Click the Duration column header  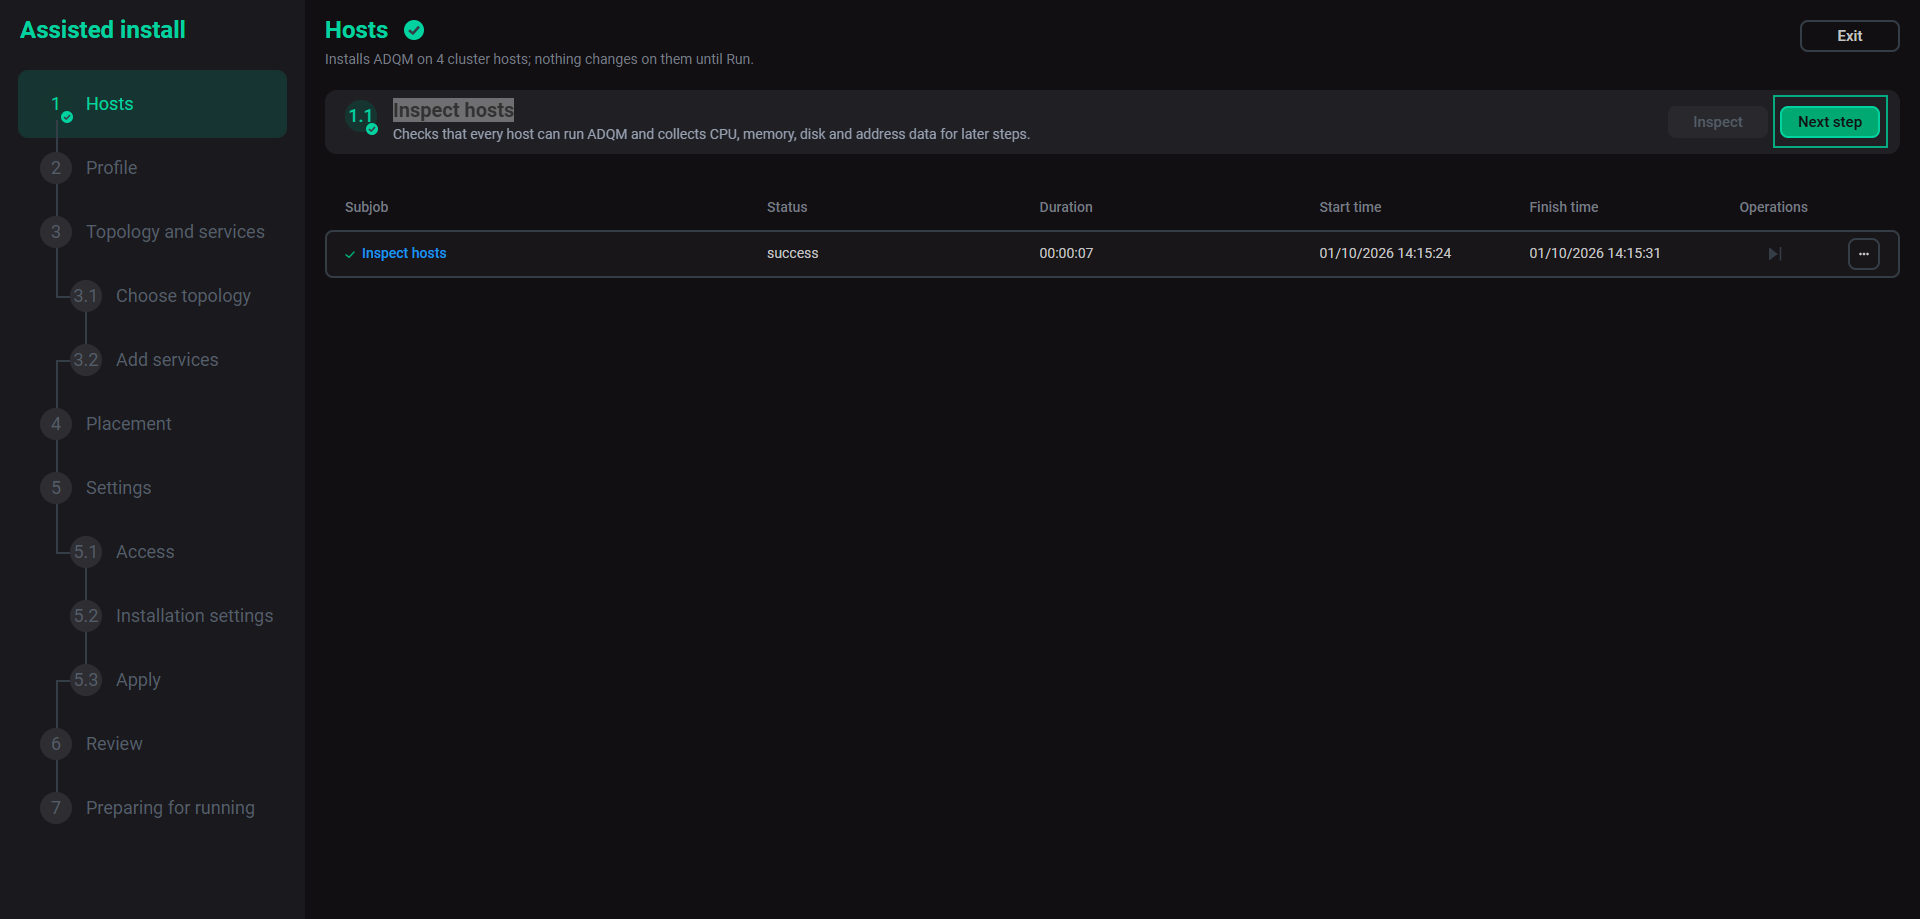point(1065,207)
